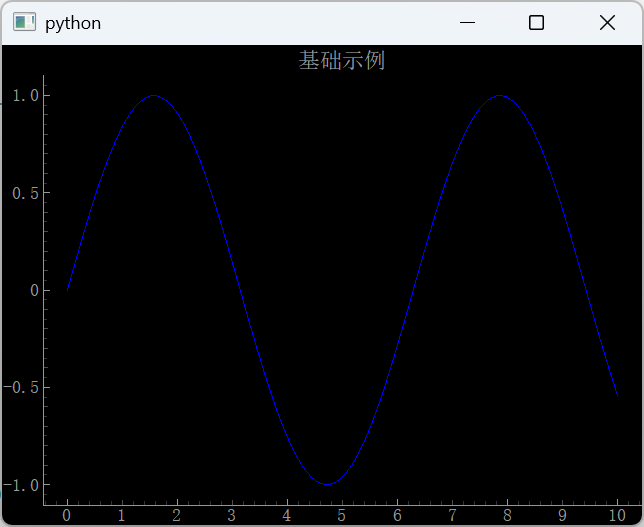The width and height of the screenshot is (644, 527).
Task: Click x-axis tick label 8
Action: point(507,515)
